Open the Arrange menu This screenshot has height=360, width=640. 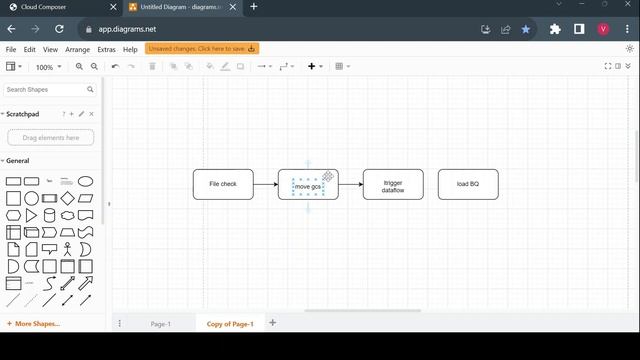tap(78, 50)
